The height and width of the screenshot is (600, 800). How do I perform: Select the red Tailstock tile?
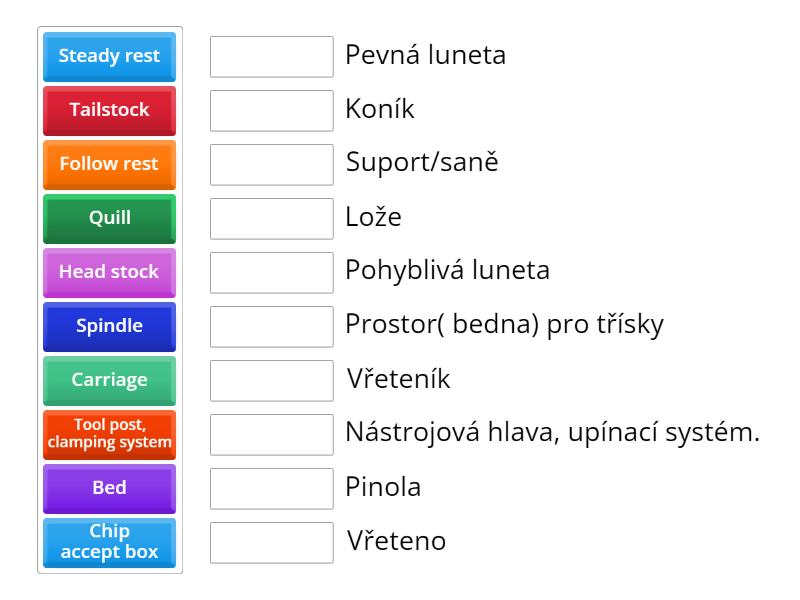tap(109, 110)
